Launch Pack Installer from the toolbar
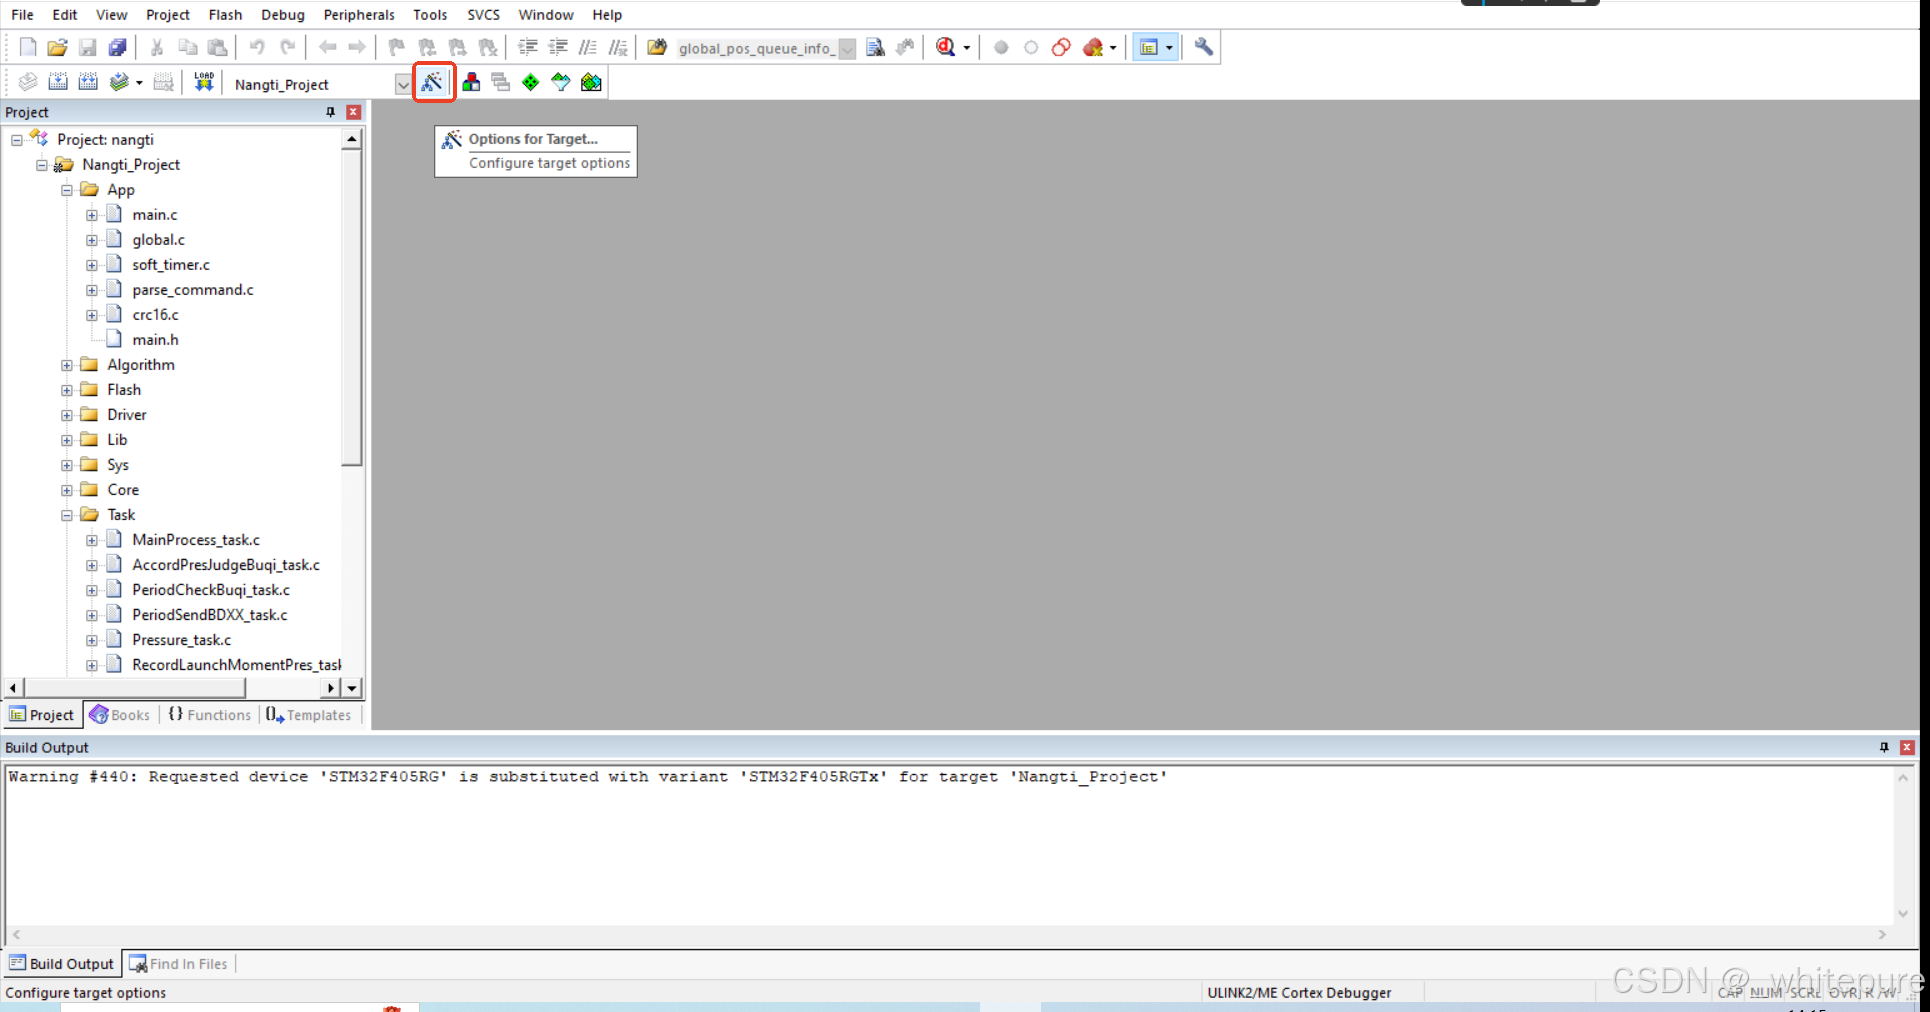Viewport: 1930px width, 1012px height. coord(591,82)
